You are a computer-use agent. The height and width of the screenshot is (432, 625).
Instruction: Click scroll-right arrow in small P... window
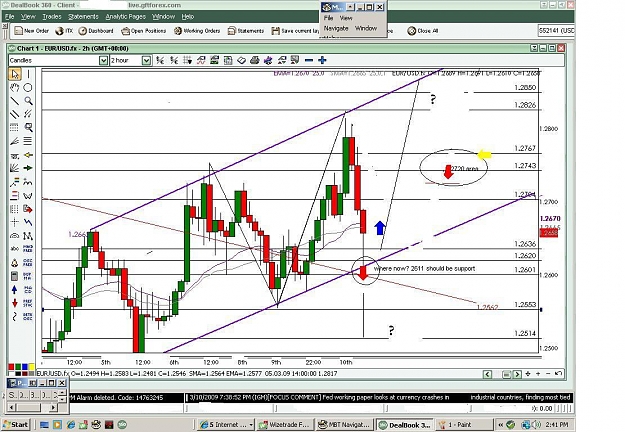[53, 407]
